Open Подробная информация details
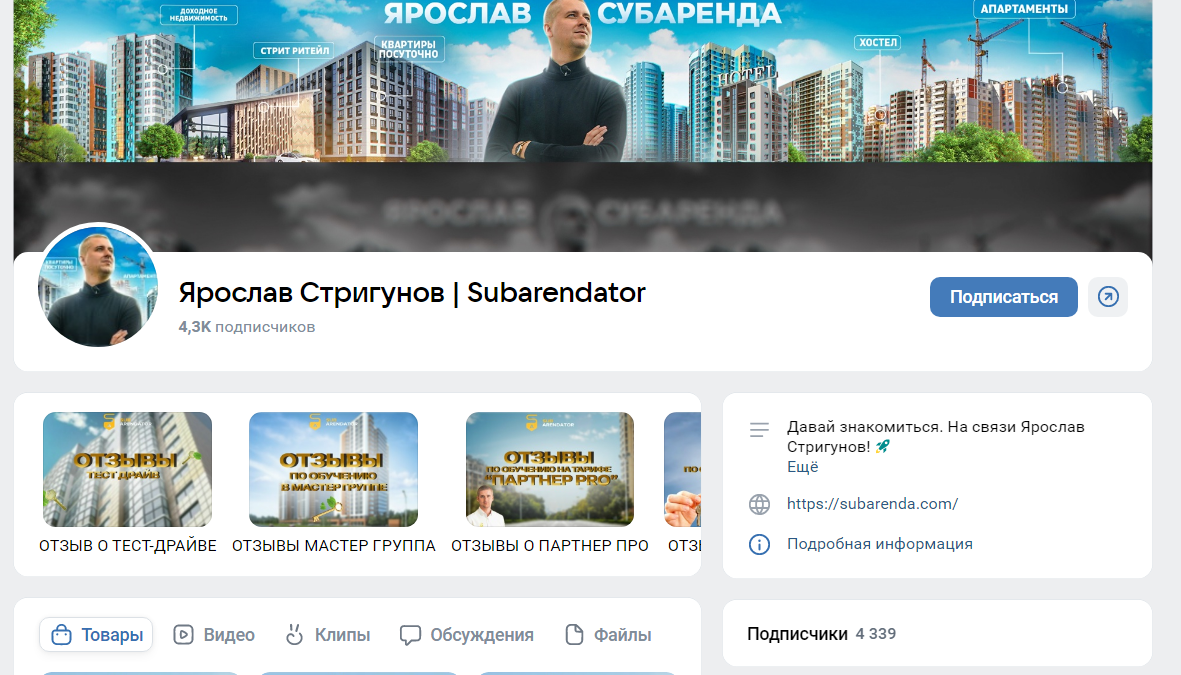This screenshot has height=675, width=1181. pos(880,544)
